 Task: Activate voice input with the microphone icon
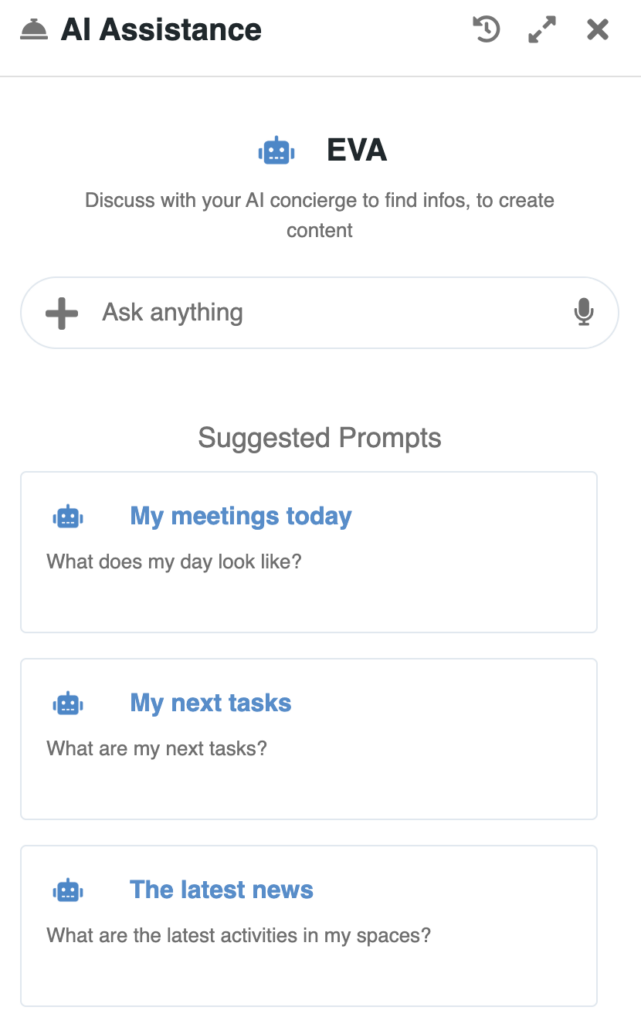(584, 313)
